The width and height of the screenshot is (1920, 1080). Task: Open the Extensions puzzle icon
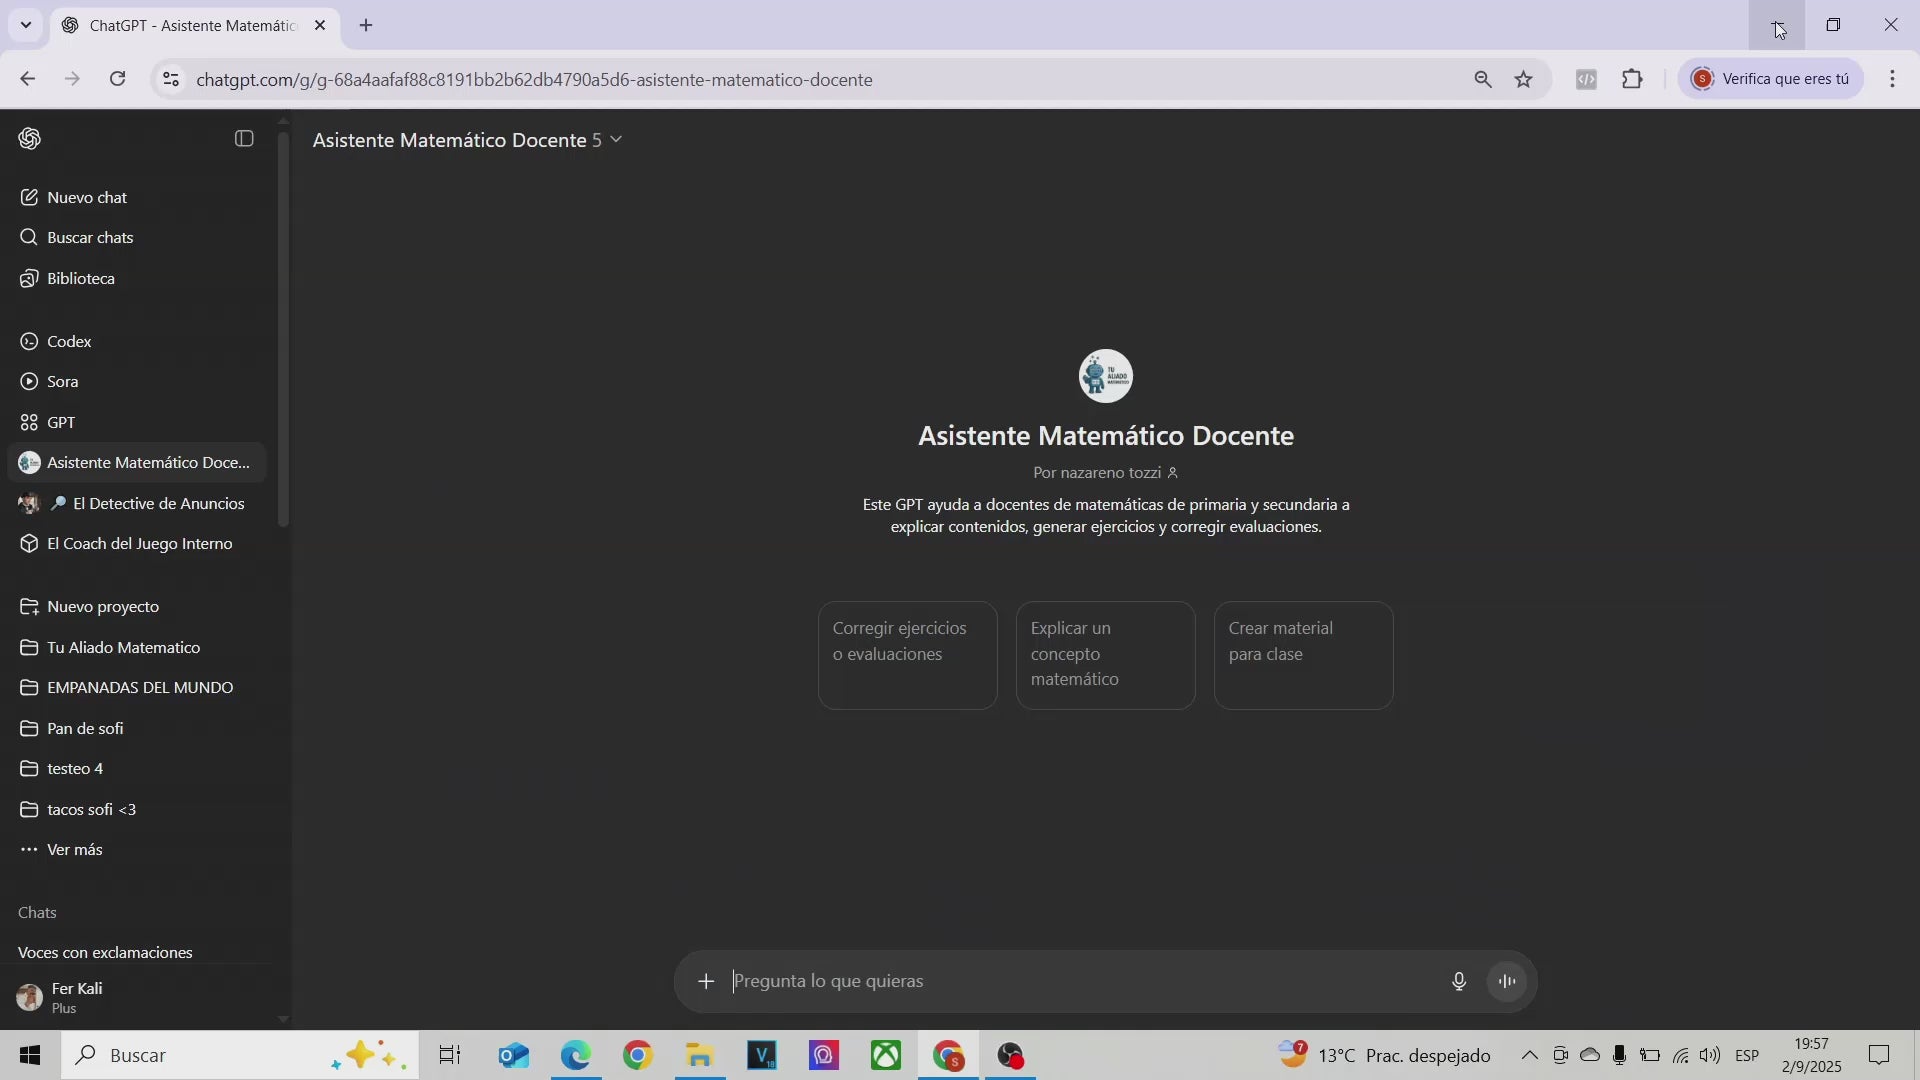click(x=1633, y=79)
